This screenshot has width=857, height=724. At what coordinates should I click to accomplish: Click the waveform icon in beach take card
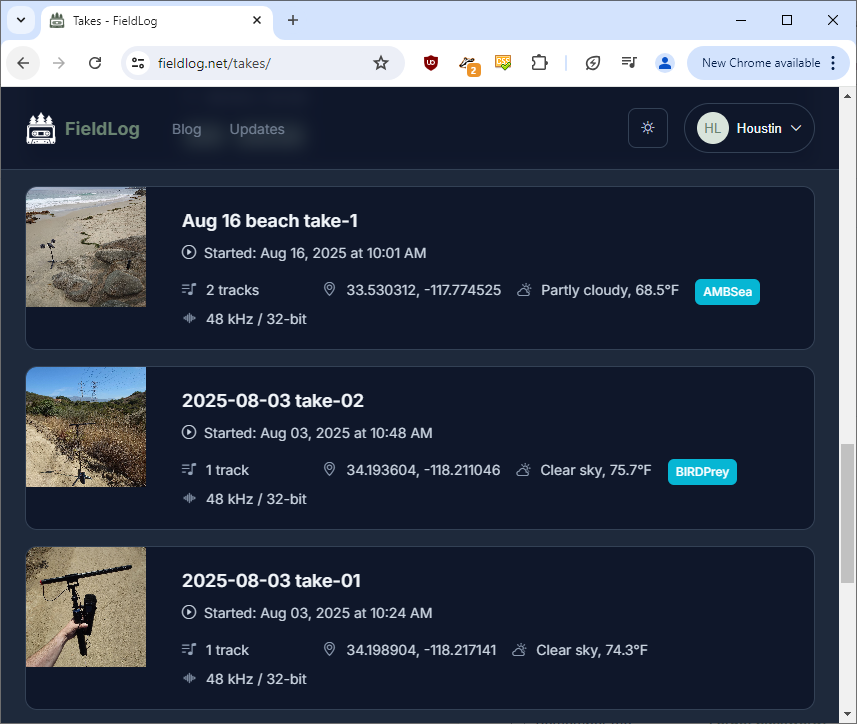click(x=189, y=318)
